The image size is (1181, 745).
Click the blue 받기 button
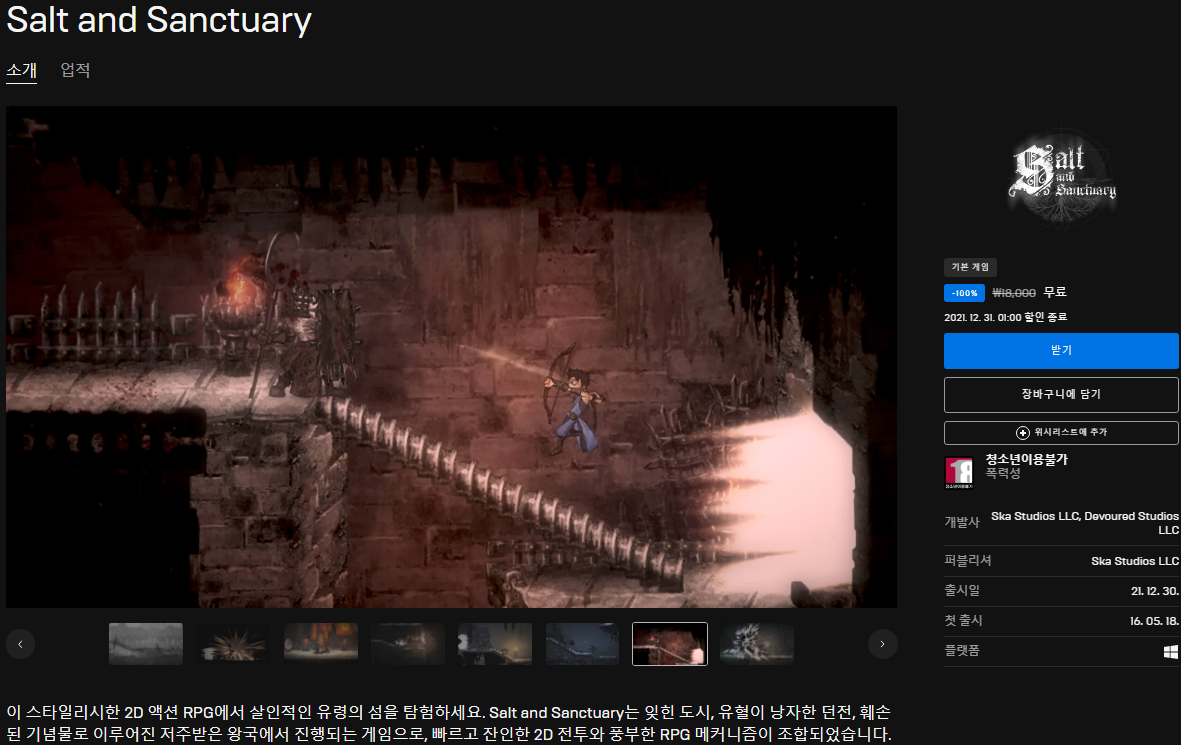pos(1060,351)
